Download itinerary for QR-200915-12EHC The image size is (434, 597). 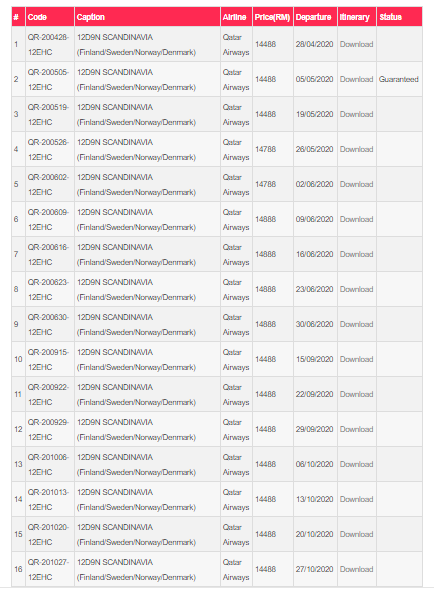pyautogui.click(x=356, y=359)
